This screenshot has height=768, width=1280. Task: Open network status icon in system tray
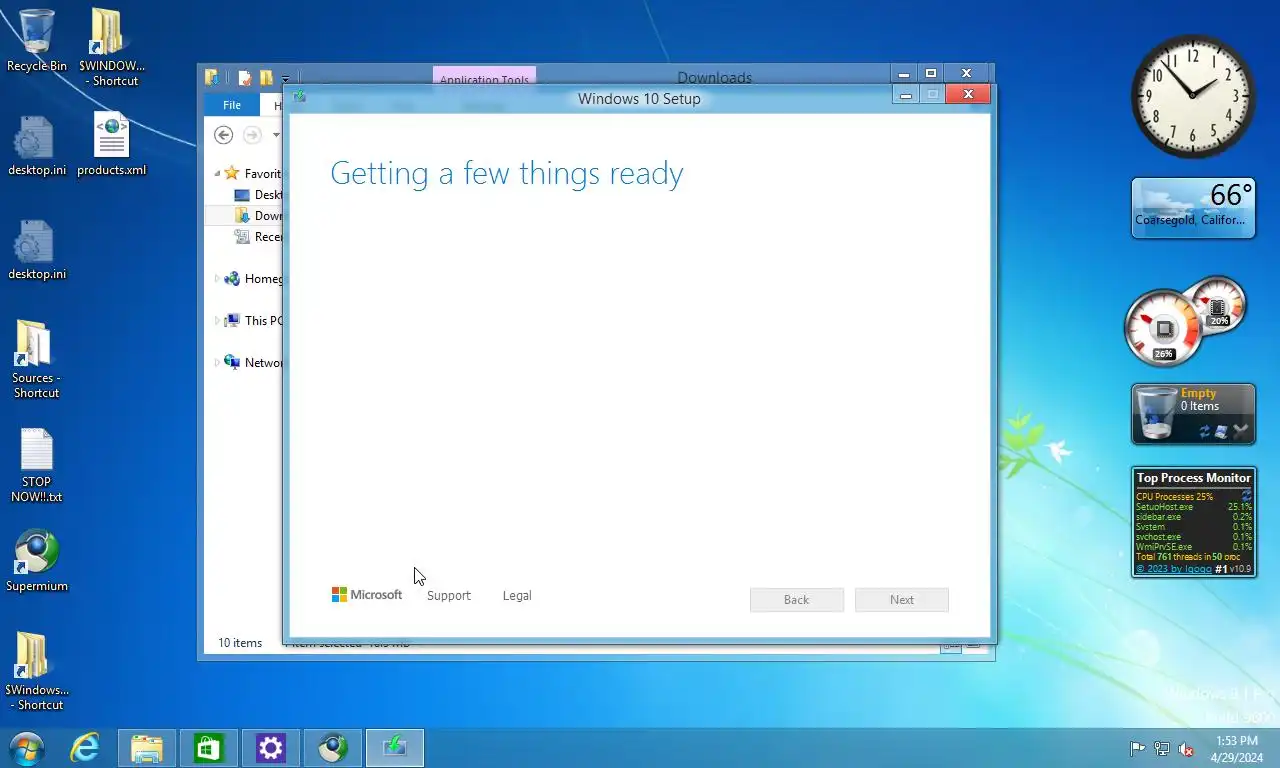pyautogui.click(x=1162, y=748)
